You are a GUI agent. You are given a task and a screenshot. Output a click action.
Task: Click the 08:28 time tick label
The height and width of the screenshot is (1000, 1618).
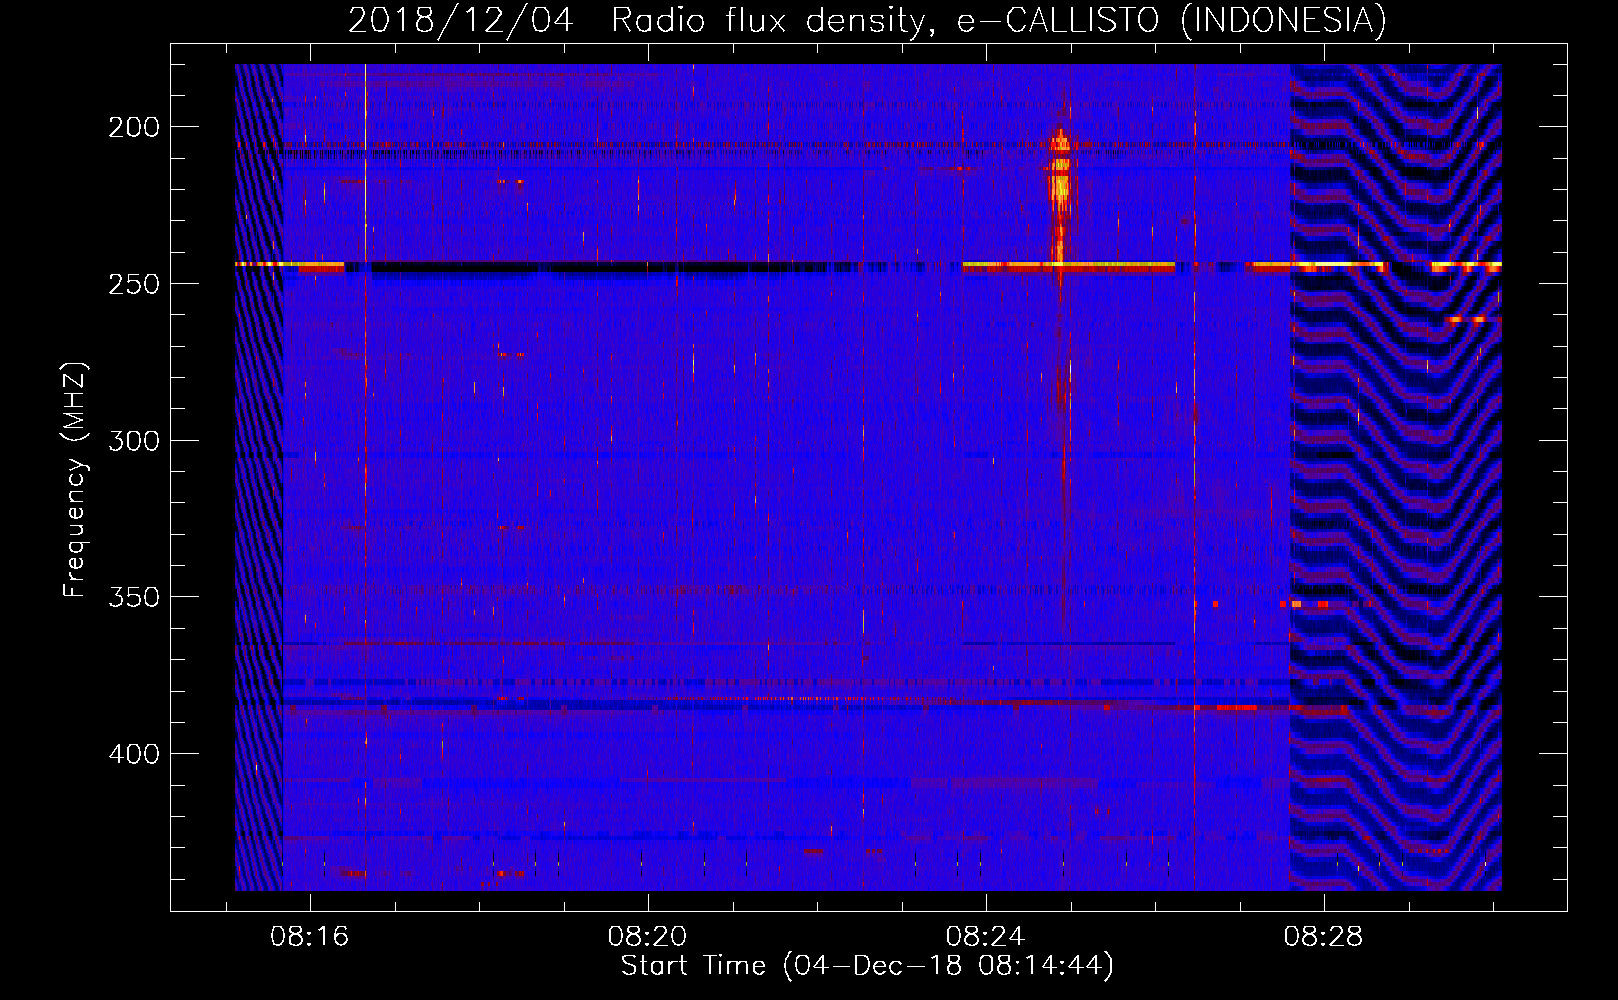[x=1324, y=937]
